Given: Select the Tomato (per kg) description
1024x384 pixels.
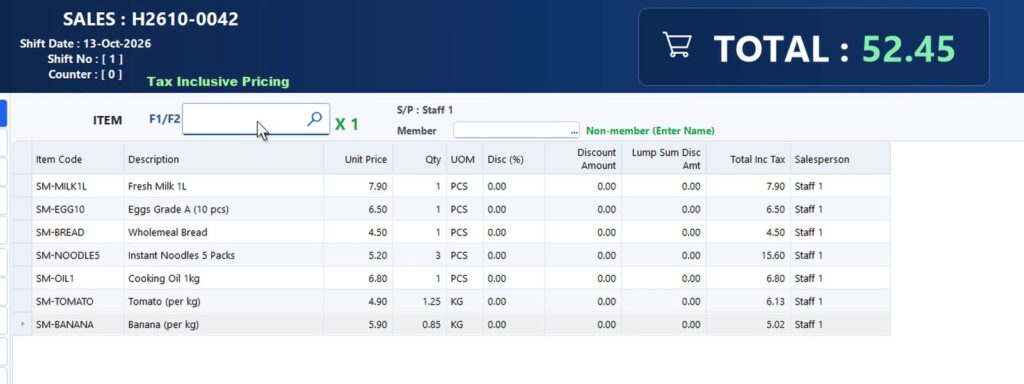Looking at the screenshot, I should pos(223,301).
